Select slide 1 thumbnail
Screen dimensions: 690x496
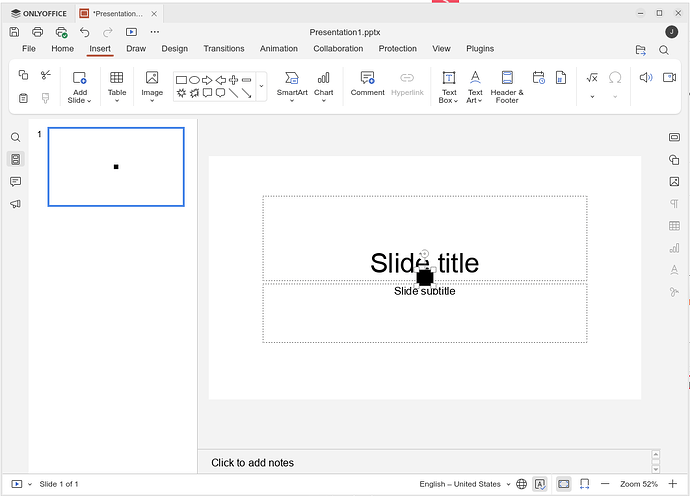pyautogui.click(x=116, y=167)
